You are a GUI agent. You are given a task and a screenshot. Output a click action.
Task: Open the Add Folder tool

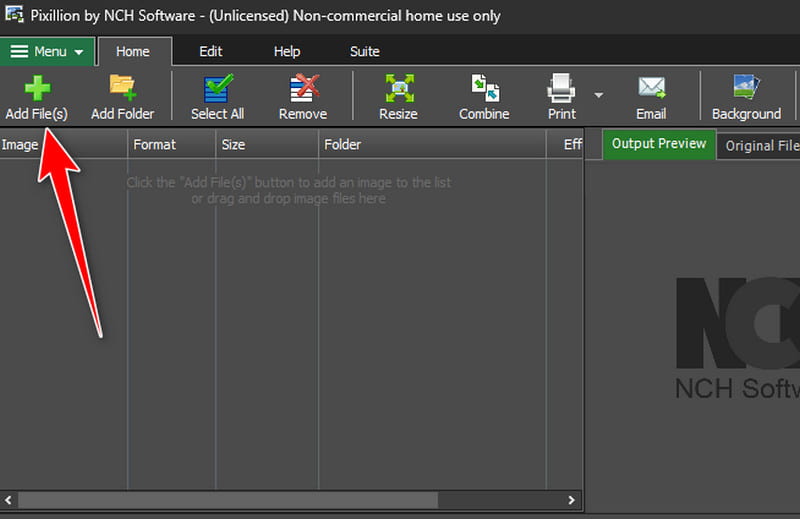[122, 97]
